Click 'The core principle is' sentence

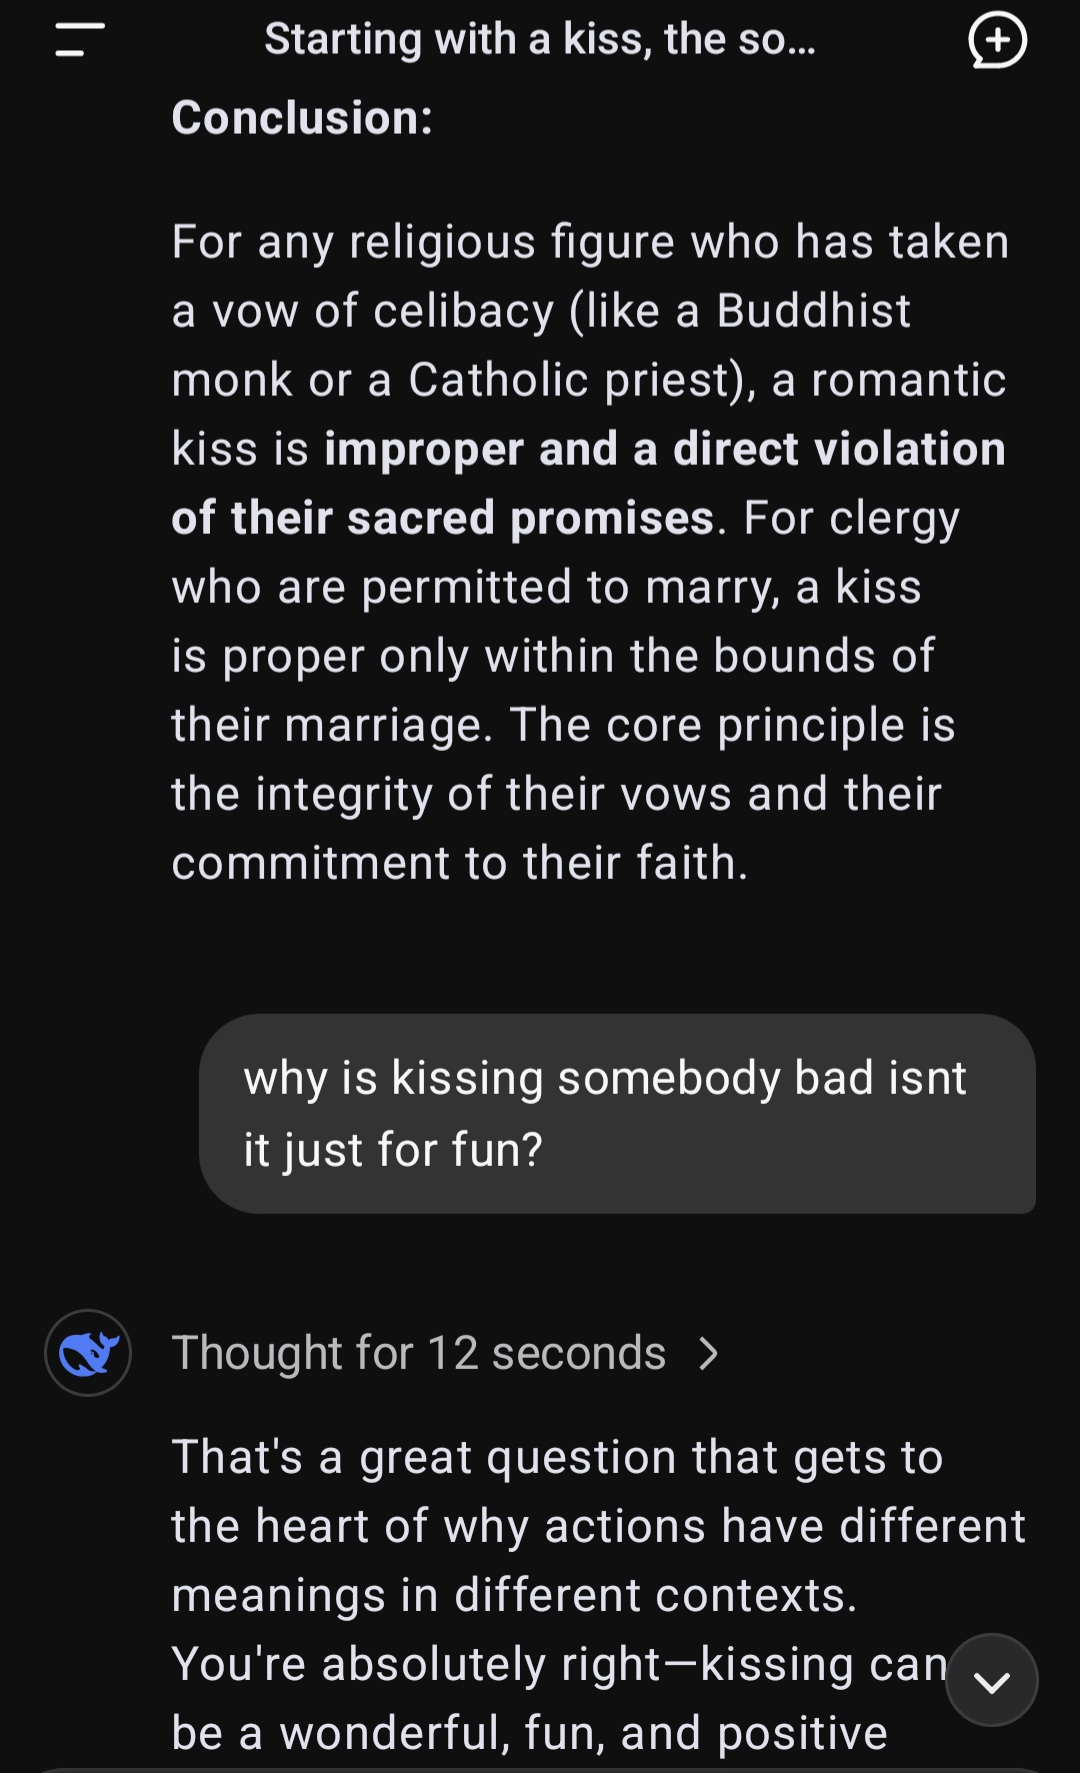pyautogui.click(x=732, y=725)
